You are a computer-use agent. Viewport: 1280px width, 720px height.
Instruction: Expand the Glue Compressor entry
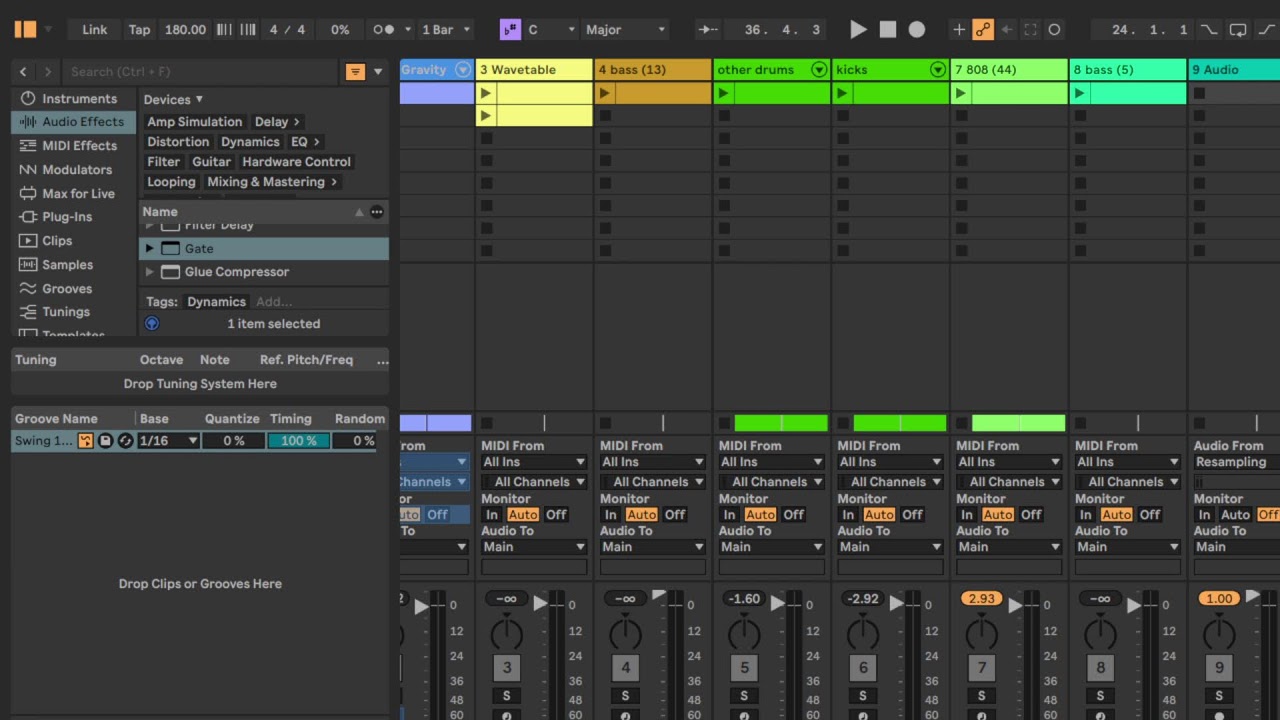(x=150, y=271)
